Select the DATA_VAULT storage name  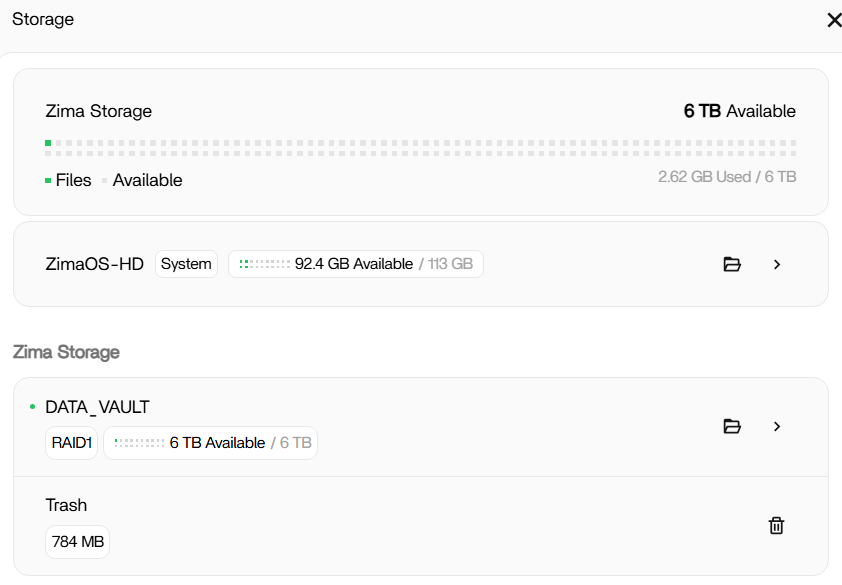coord(97,407)
